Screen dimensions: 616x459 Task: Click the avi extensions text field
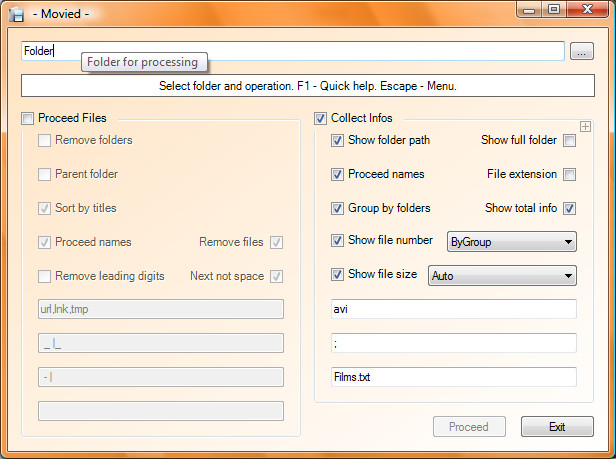point(454,309)
